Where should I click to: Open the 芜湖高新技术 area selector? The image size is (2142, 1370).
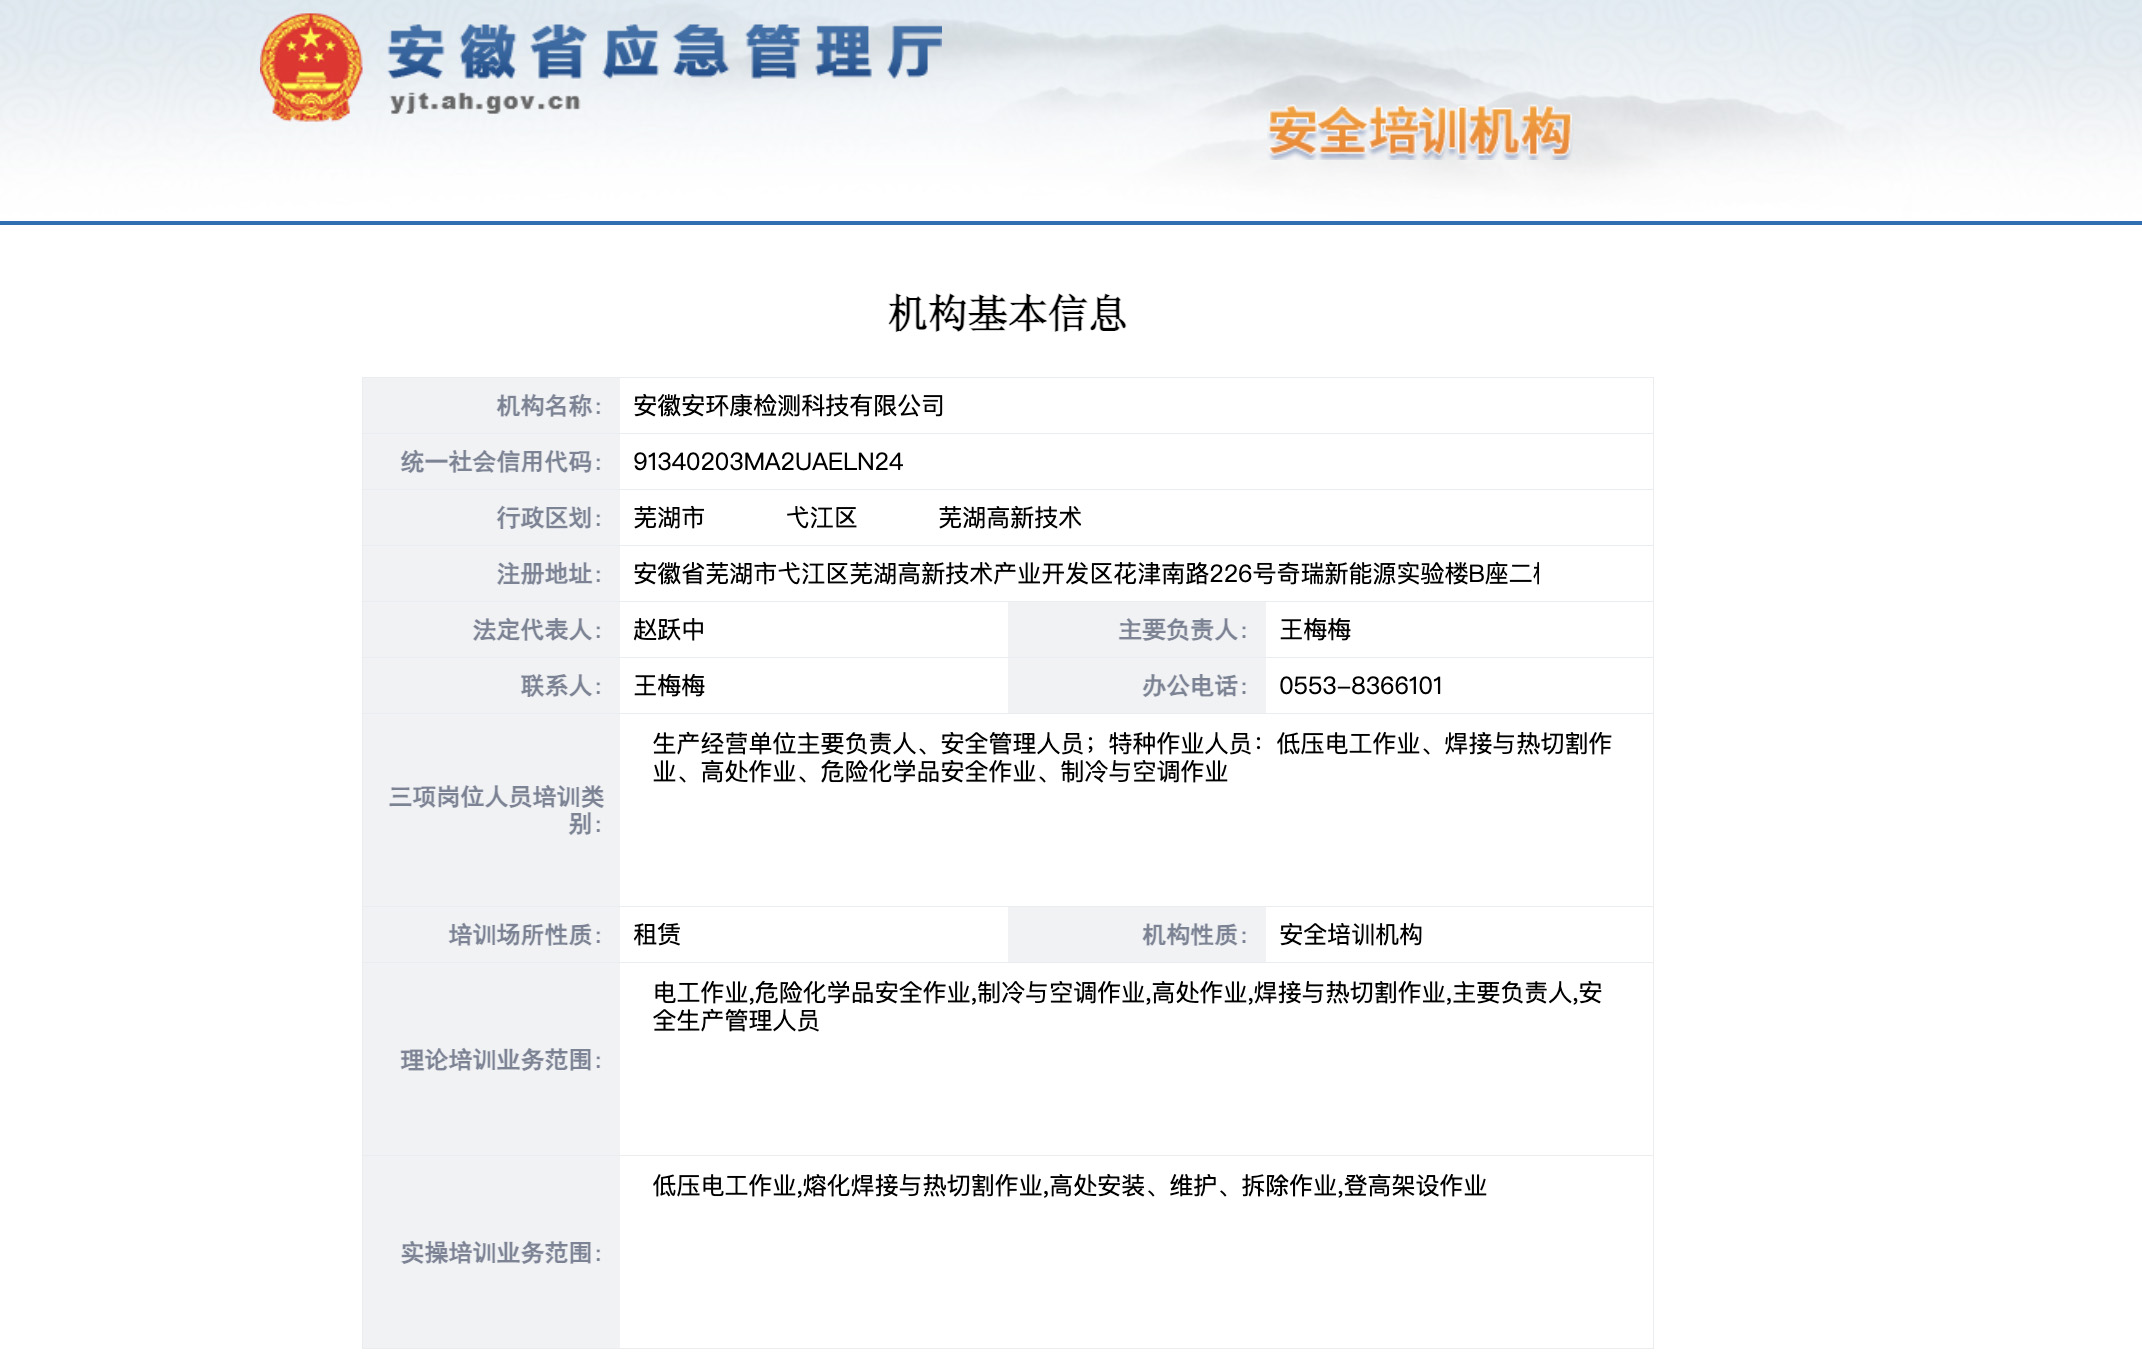pyautogui.click(x=1010, y=517)
